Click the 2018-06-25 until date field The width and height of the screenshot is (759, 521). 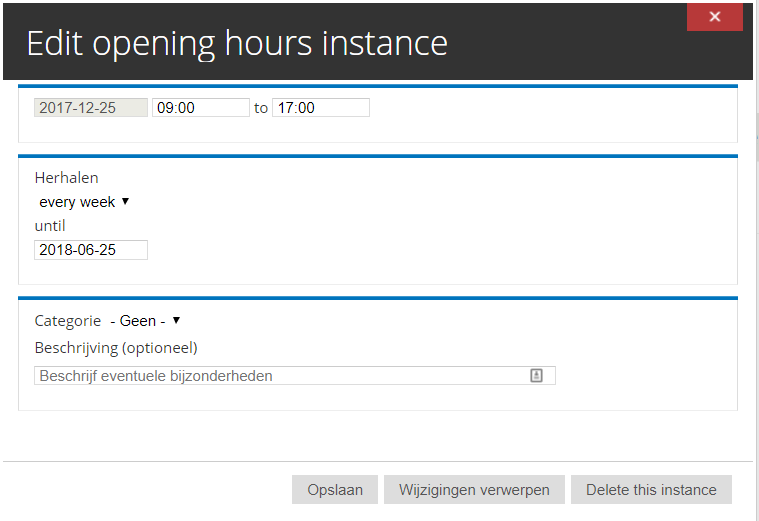pos(91,250)
